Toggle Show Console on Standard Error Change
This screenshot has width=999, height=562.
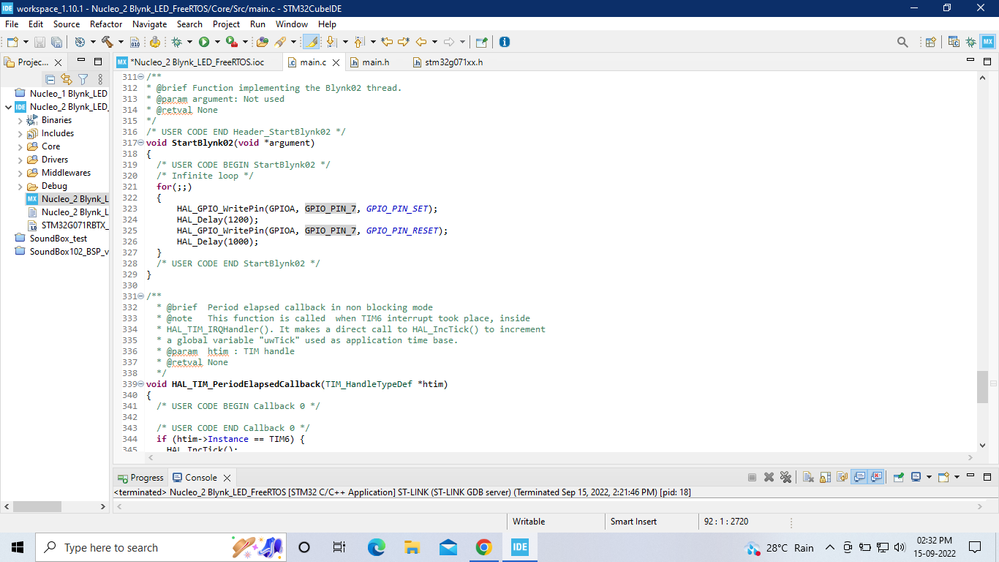[877, 477]
